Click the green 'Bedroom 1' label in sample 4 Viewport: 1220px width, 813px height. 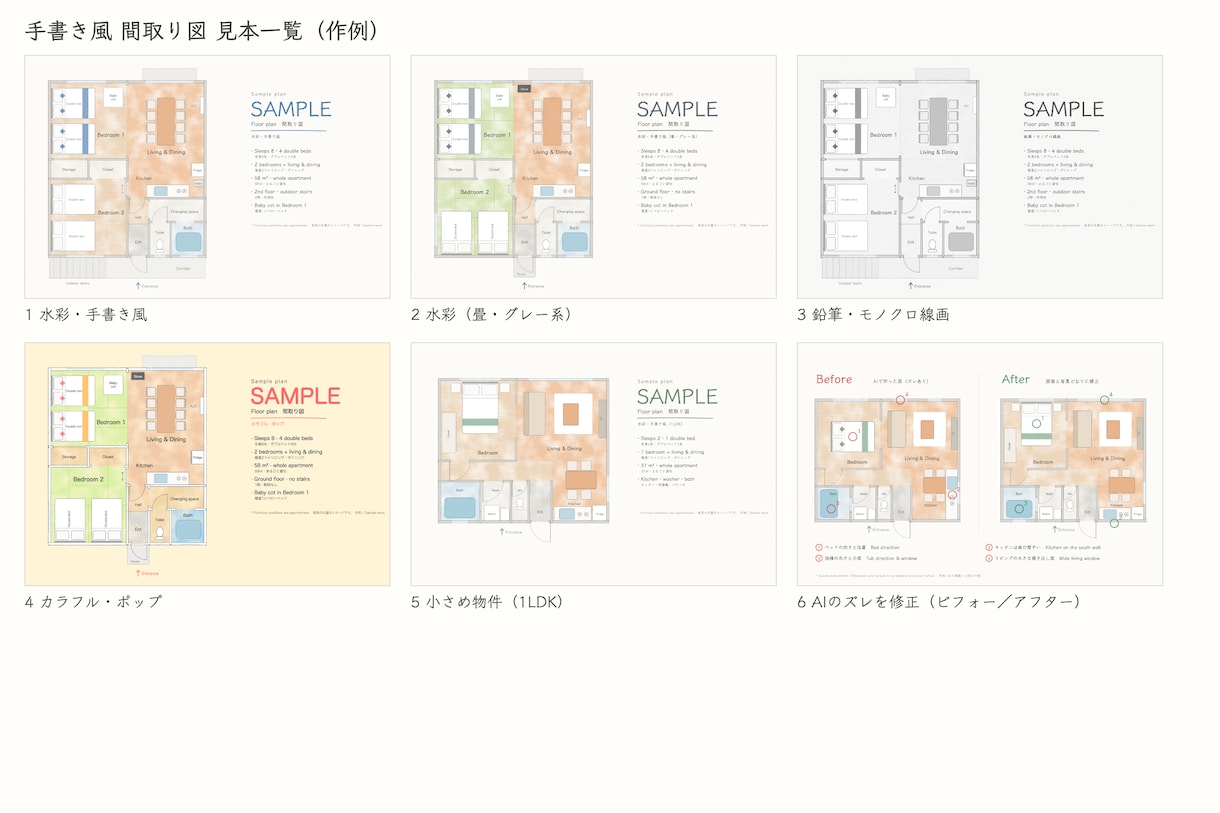(110, 422)
